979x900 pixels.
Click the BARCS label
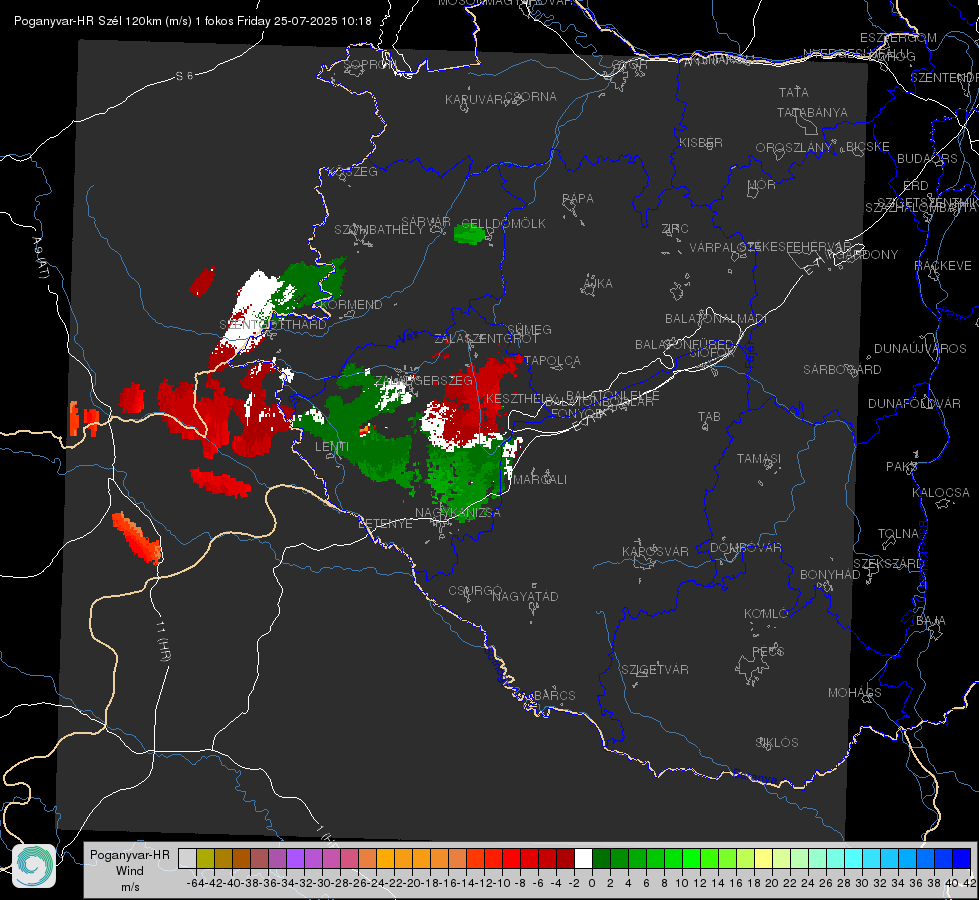pos(554,695)
